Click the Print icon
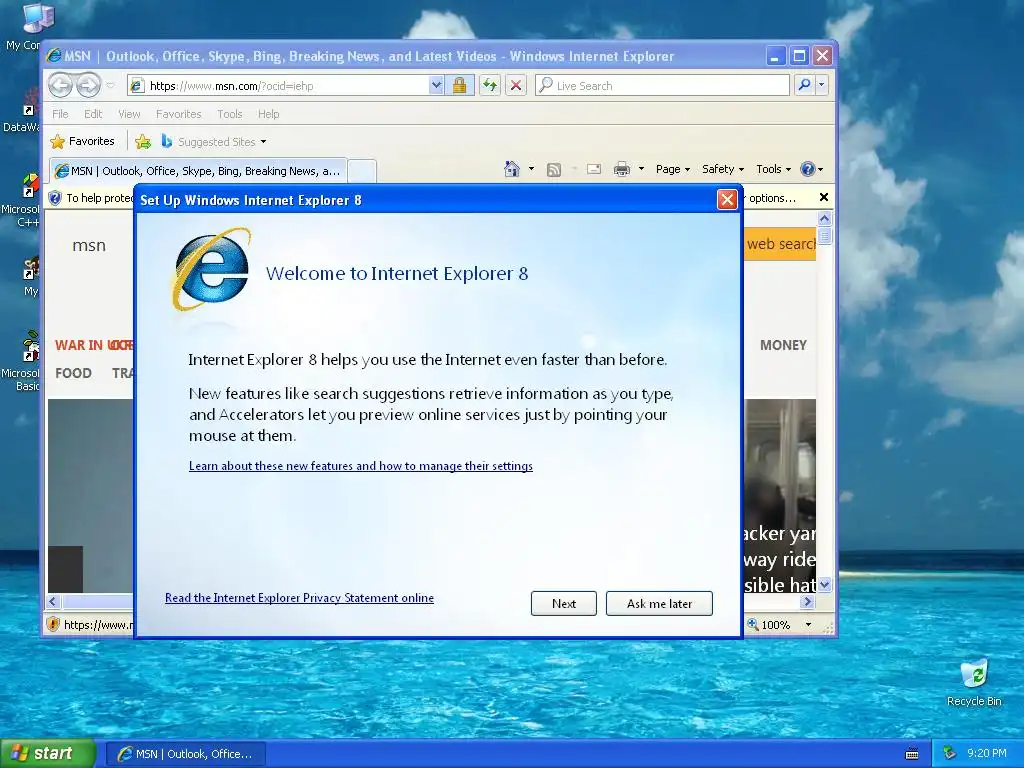Screen dimensions: 1024x768 pos(622,169)
